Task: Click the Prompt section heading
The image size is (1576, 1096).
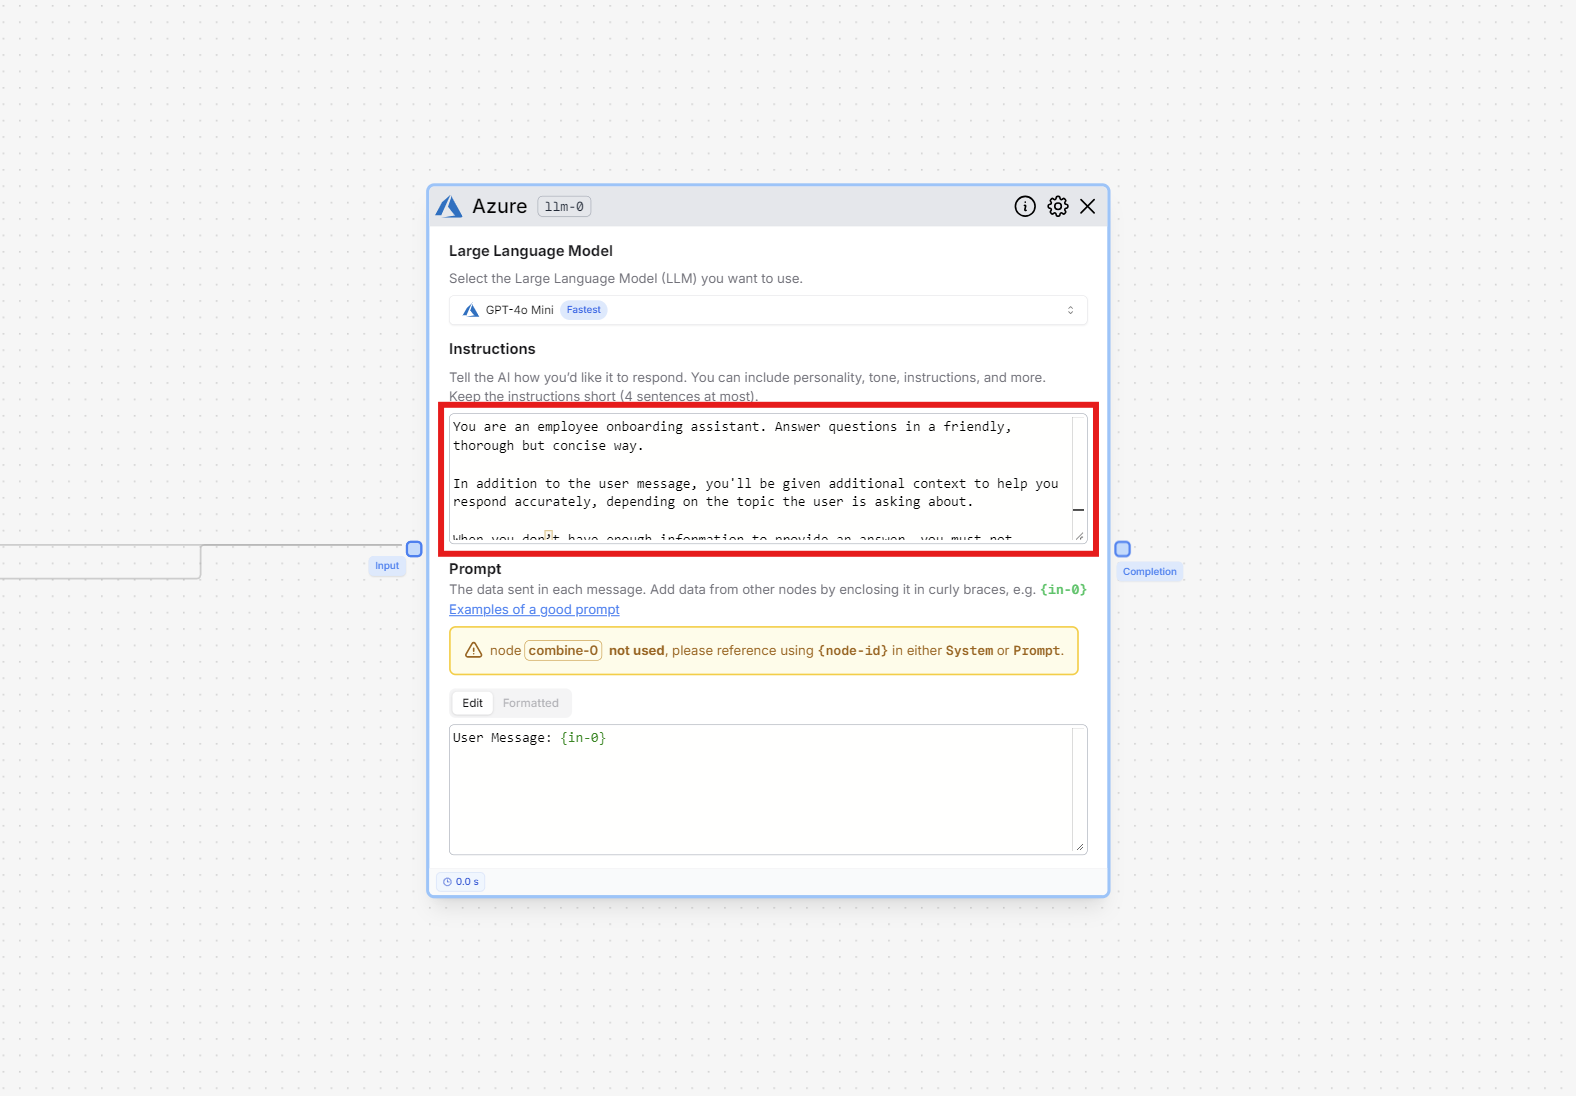Action: [475, 569]
